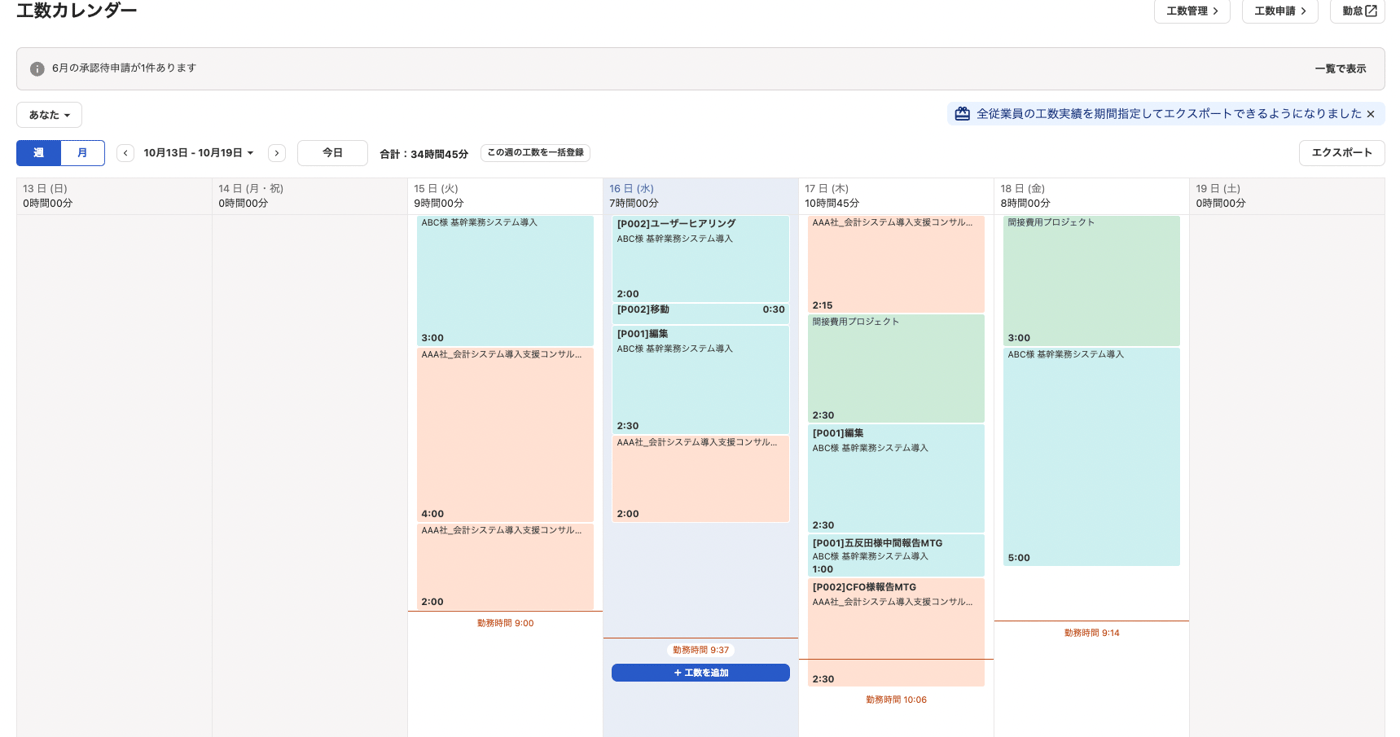
Task: Select the 18 日 (金) column header
Action: [1092, 196]
